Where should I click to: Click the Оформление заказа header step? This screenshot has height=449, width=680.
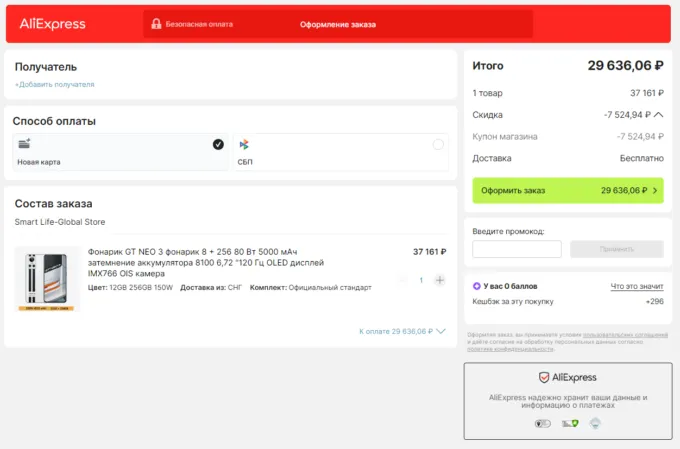tap(337, 24)
